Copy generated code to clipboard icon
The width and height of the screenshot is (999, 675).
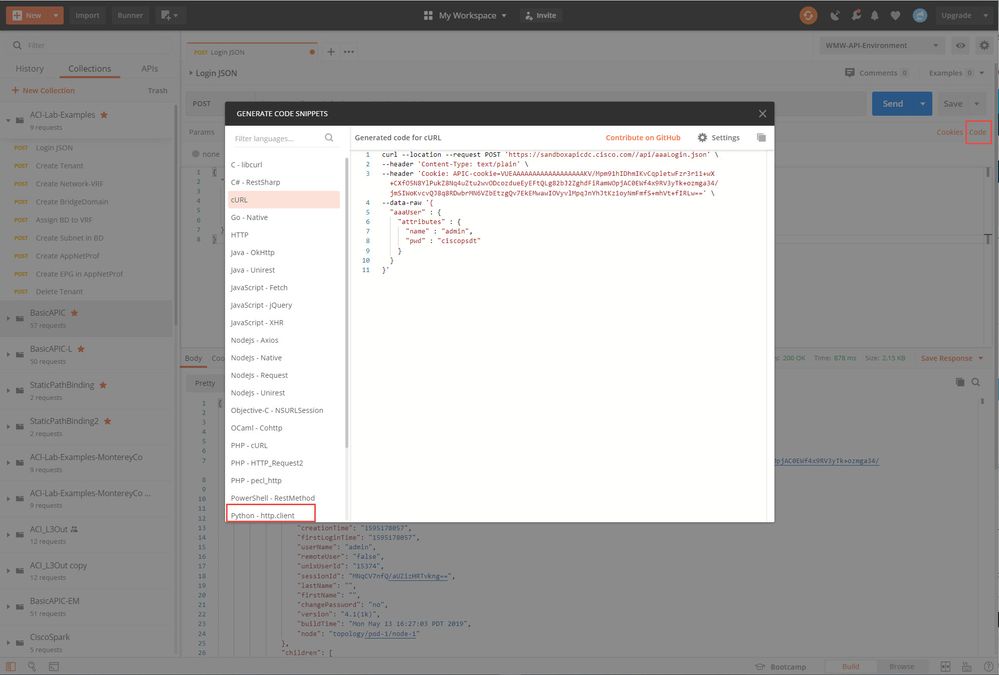tap(761, 138)
